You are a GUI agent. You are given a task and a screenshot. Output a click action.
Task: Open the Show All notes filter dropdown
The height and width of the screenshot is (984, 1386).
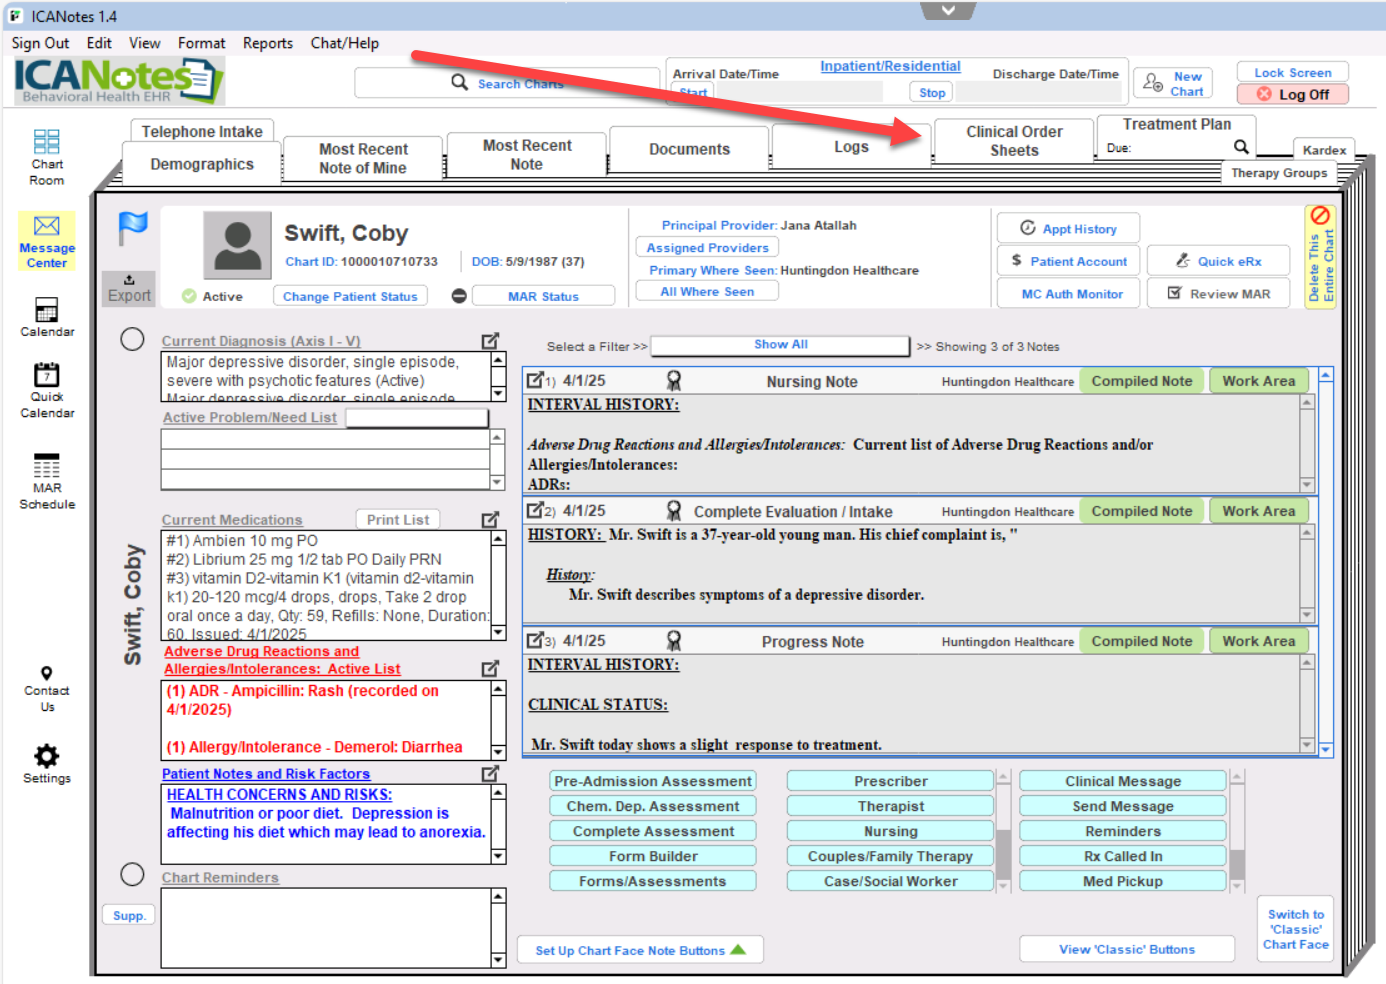point(780,346)
